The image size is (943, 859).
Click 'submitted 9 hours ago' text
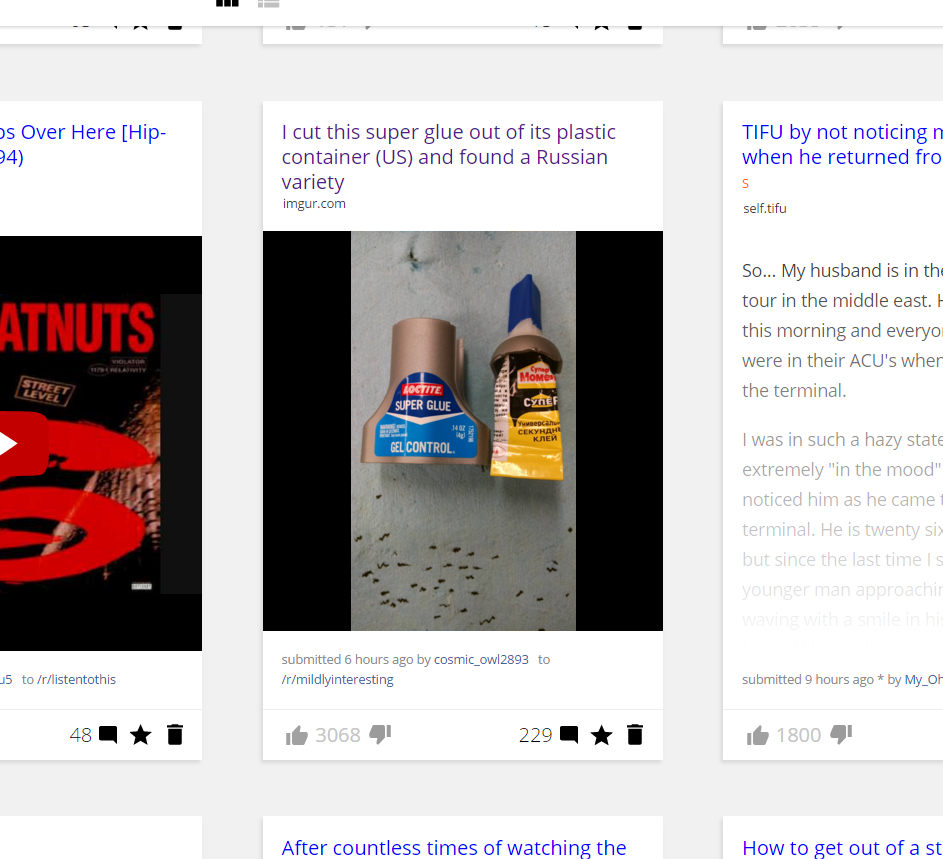point(808,679)
